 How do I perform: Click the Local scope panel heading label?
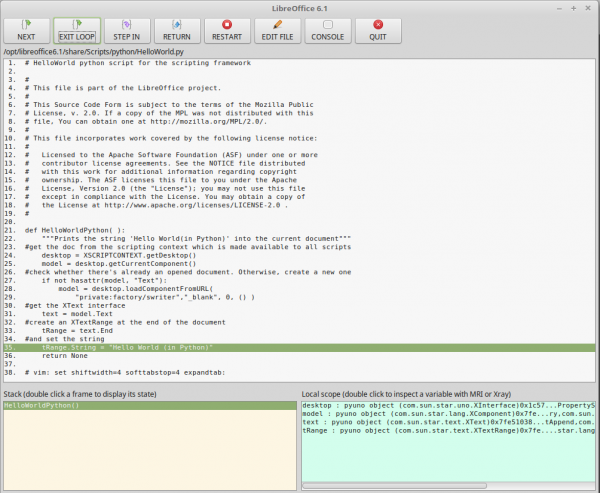coord(406,394)
